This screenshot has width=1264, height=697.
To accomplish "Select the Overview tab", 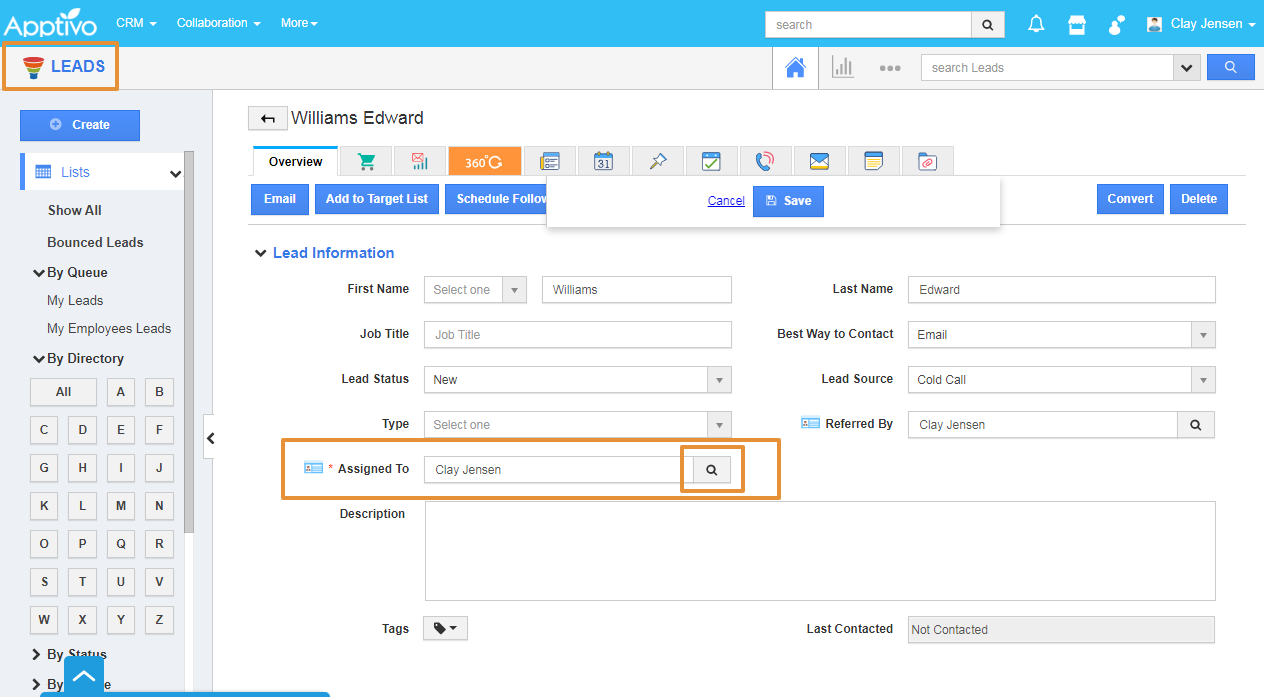I will tap(295, 162).
